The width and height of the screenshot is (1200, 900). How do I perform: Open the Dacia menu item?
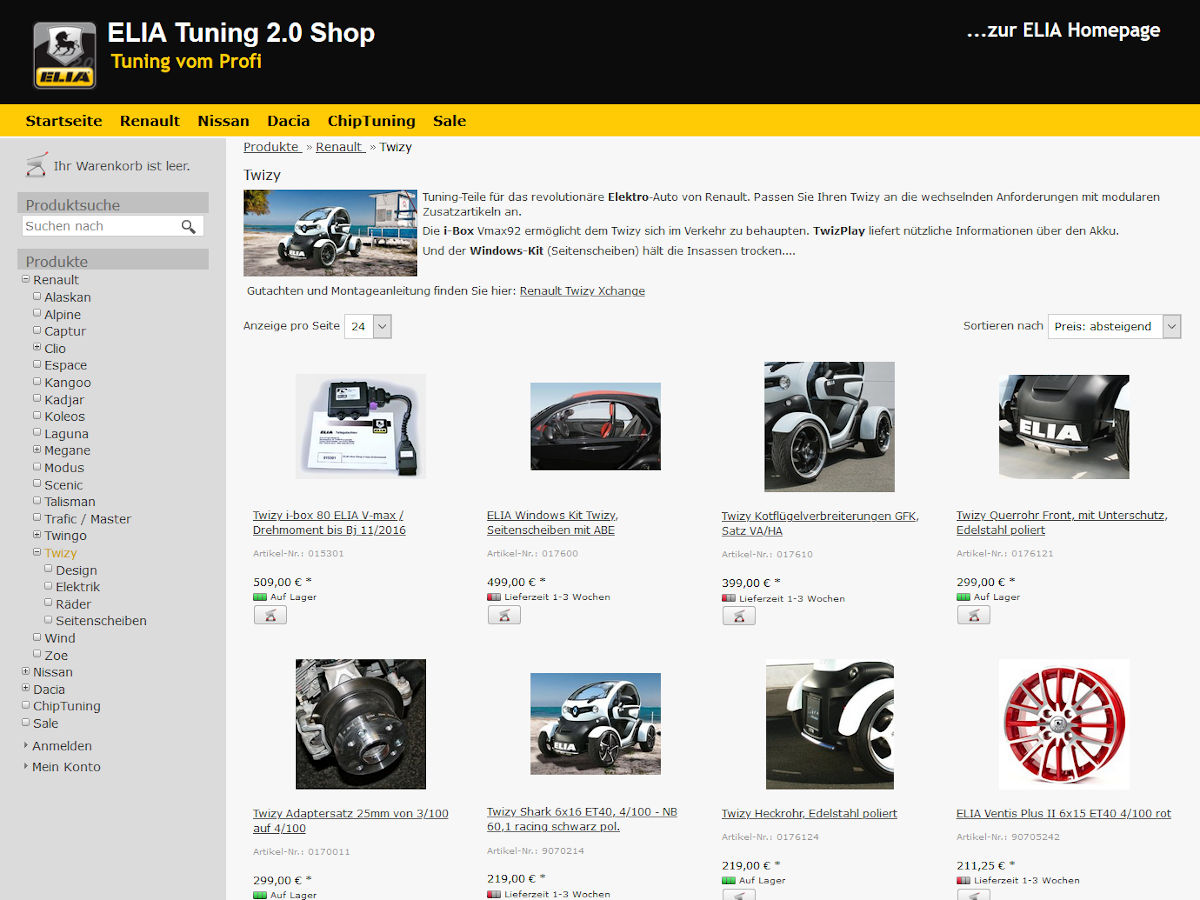(288, 121)
